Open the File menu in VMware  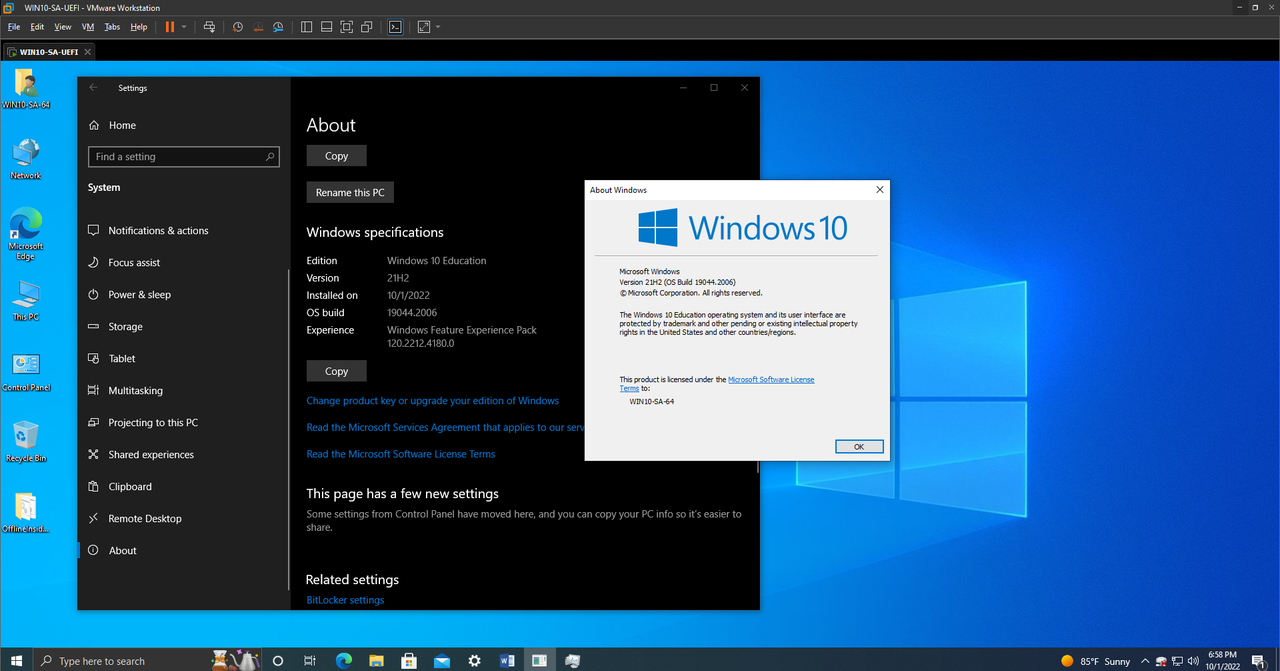point(14,27)
